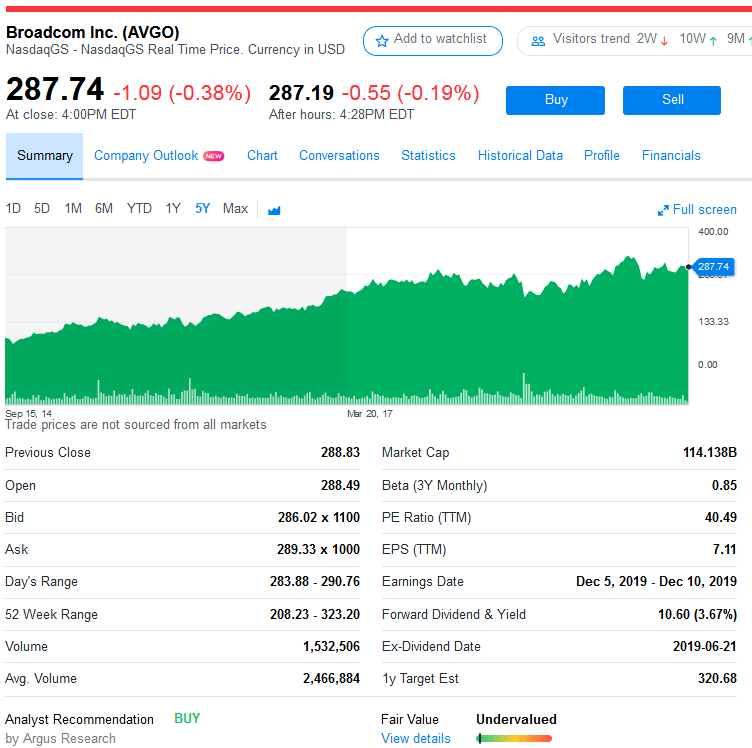Click the Earnings Date value

coord(656,581)
